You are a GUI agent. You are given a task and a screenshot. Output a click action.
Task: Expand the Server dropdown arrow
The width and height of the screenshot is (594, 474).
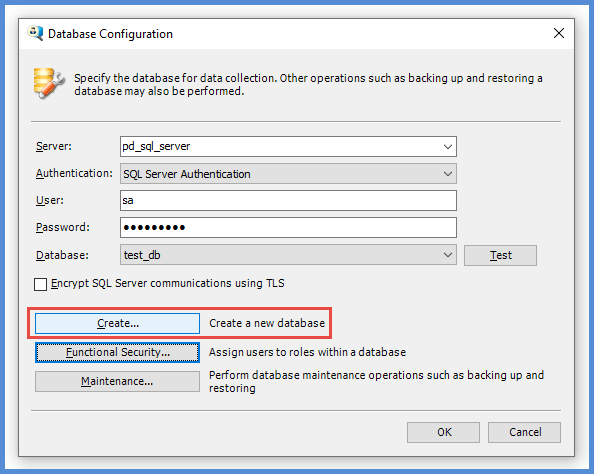point(447,147)
